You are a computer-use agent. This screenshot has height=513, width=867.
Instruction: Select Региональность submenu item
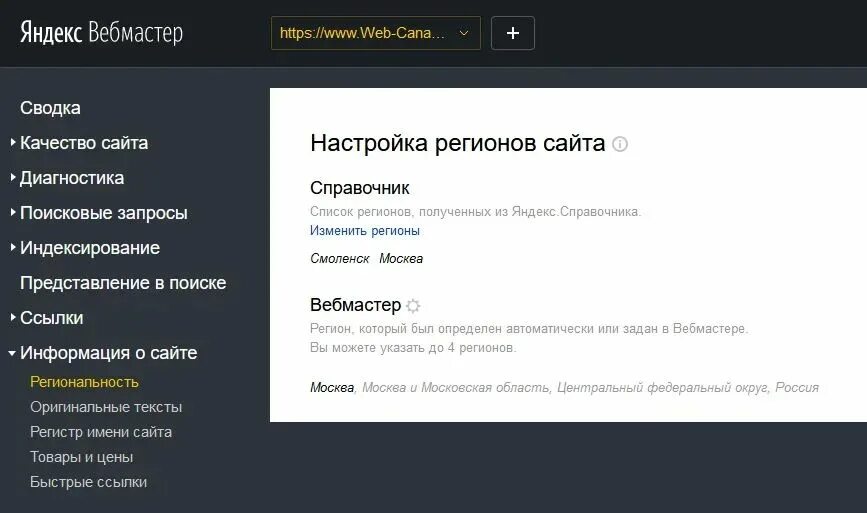pyautogui.click(x=84, y=382)
